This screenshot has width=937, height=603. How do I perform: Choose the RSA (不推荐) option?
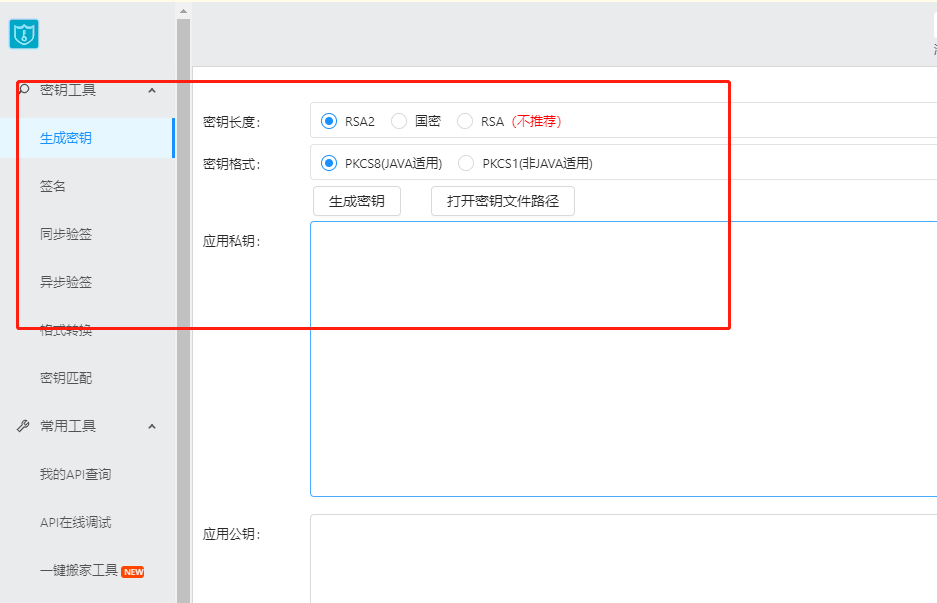point(464,120)
